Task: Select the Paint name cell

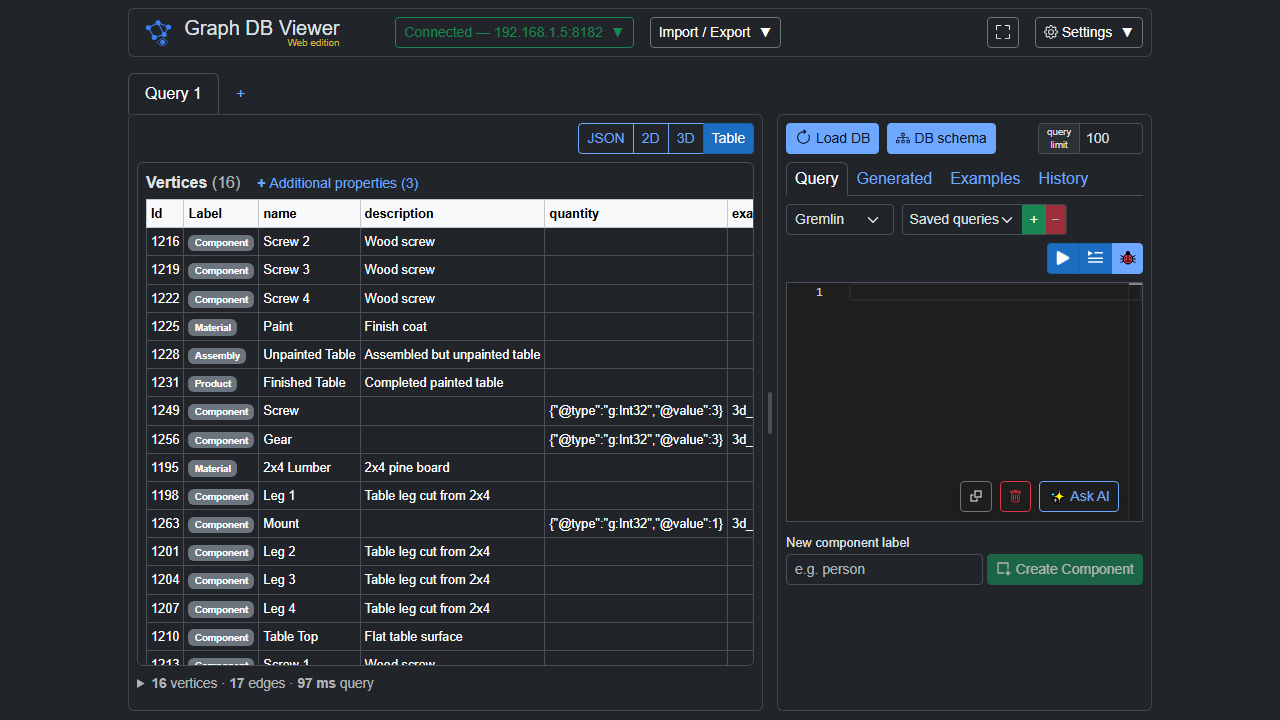Action: (x=309, y=326)
